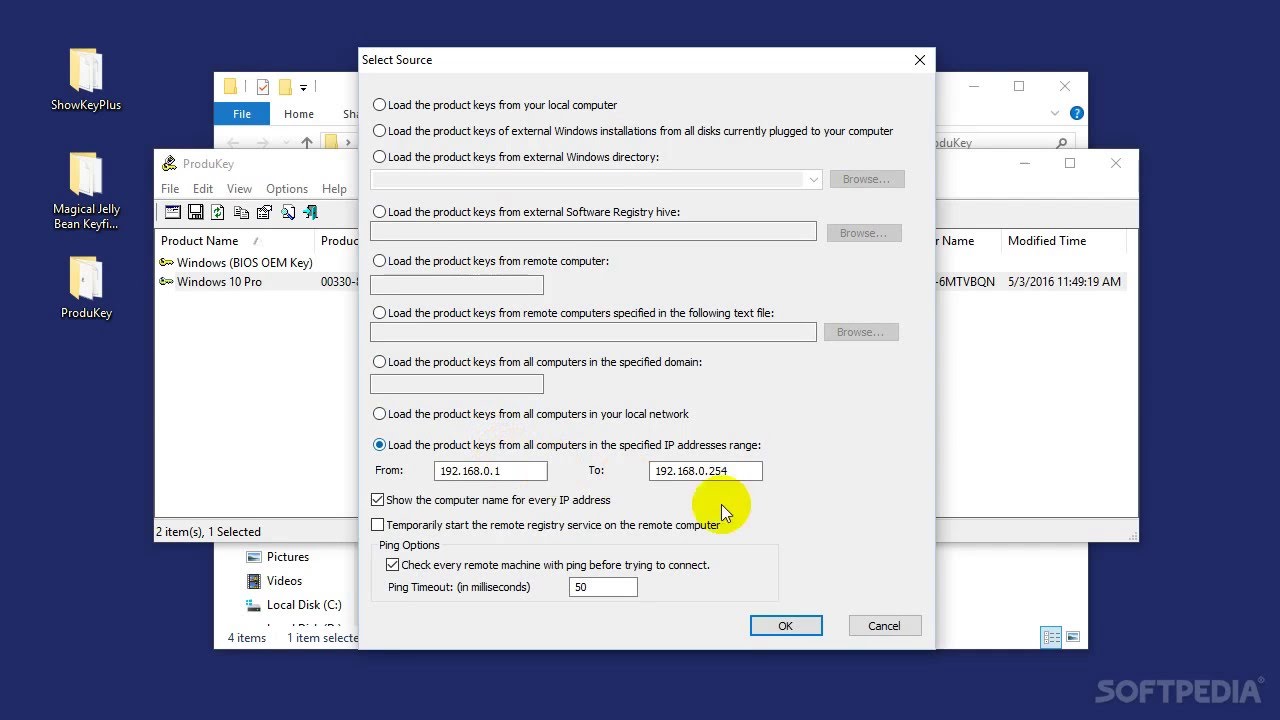Click Save floppy disk icon in ProduKey toolbar
The image size is (1280, 720).
click(x=195, y=212)
